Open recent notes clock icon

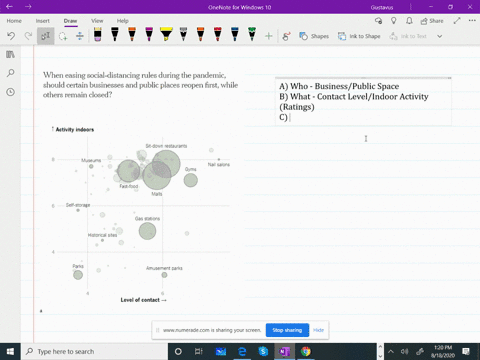[10, 92]
